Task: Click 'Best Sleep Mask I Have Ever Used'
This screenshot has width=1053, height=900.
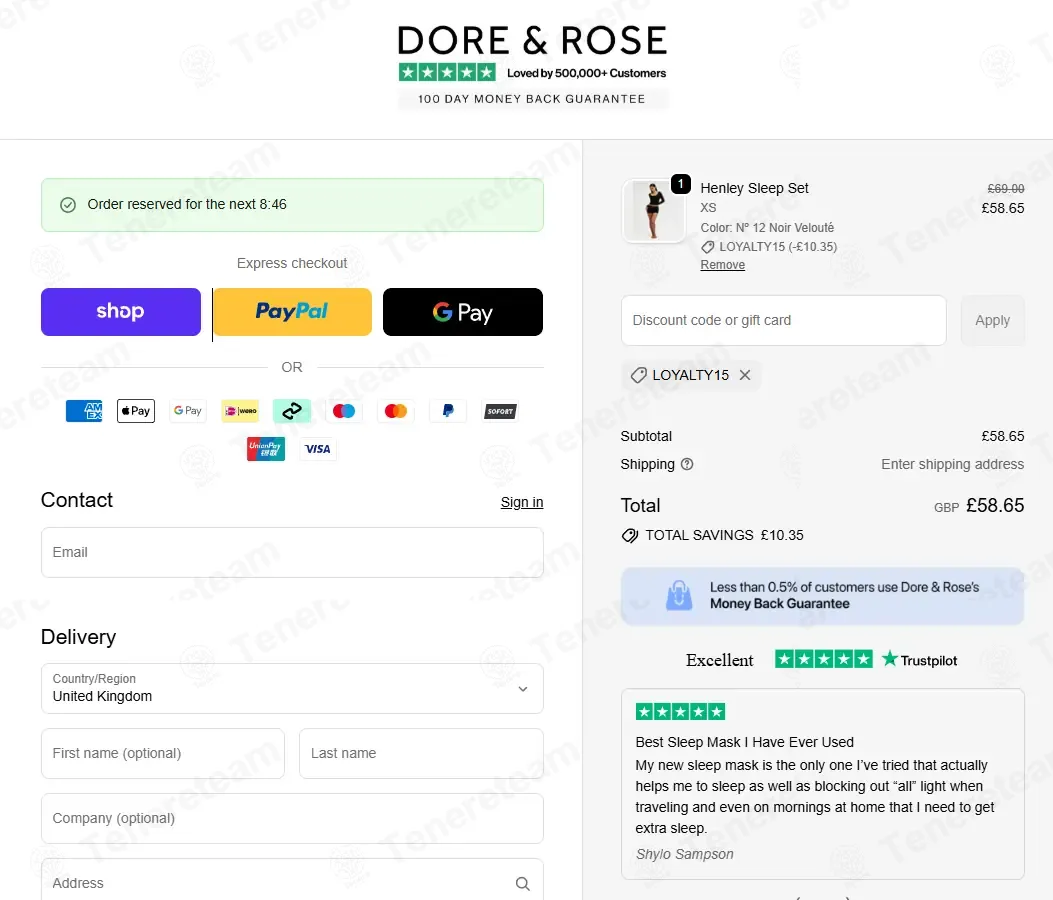Action: (x=745, y=742)
